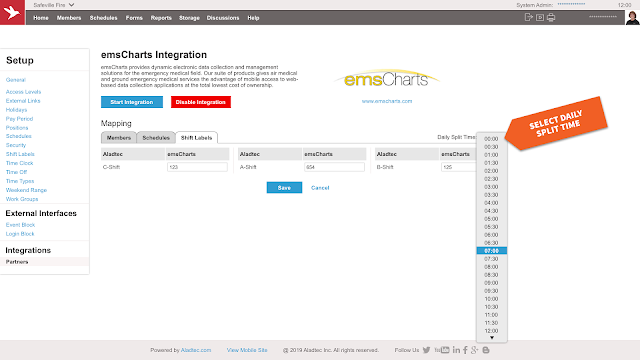Open the Reports menu

click(x=161, y=18)
